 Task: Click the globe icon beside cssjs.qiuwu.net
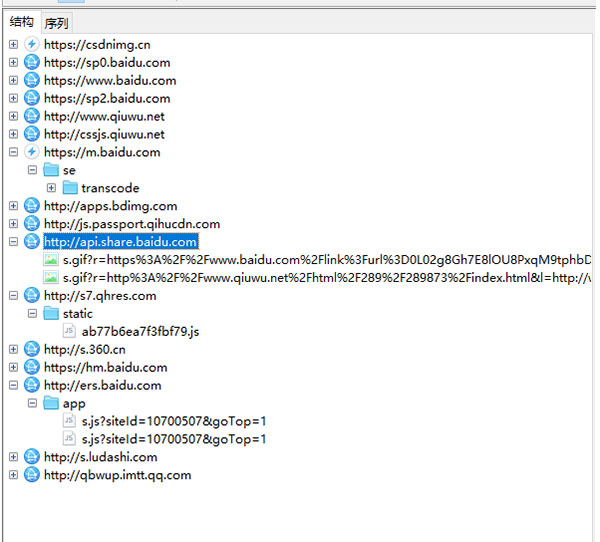[32, 134]
